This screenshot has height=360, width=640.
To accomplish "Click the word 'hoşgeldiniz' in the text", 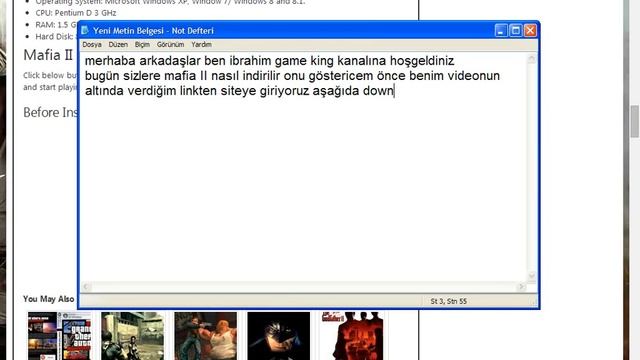I will click(x=422, y=61).
